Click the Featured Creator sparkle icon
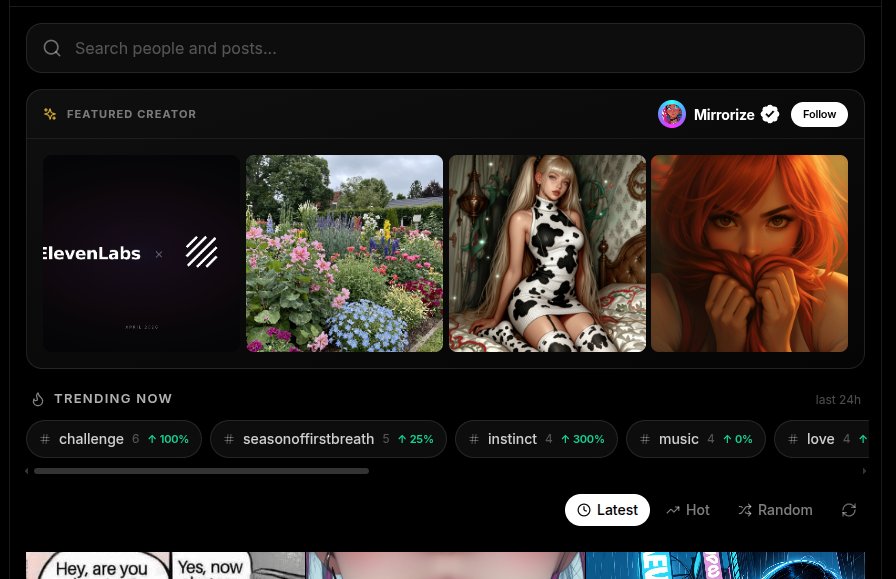This screenshot has width=896, height=579. [x=50, y=114]
